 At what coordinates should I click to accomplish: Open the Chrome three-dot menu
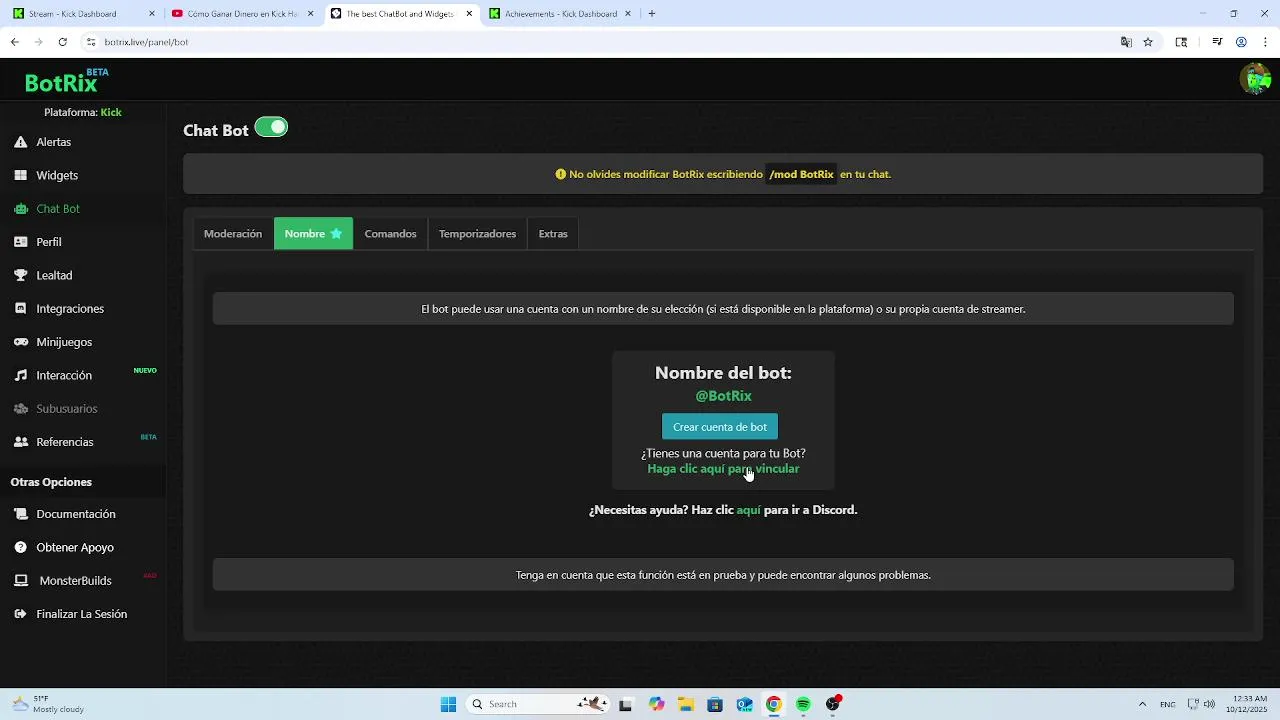(x=1265, y=42)
